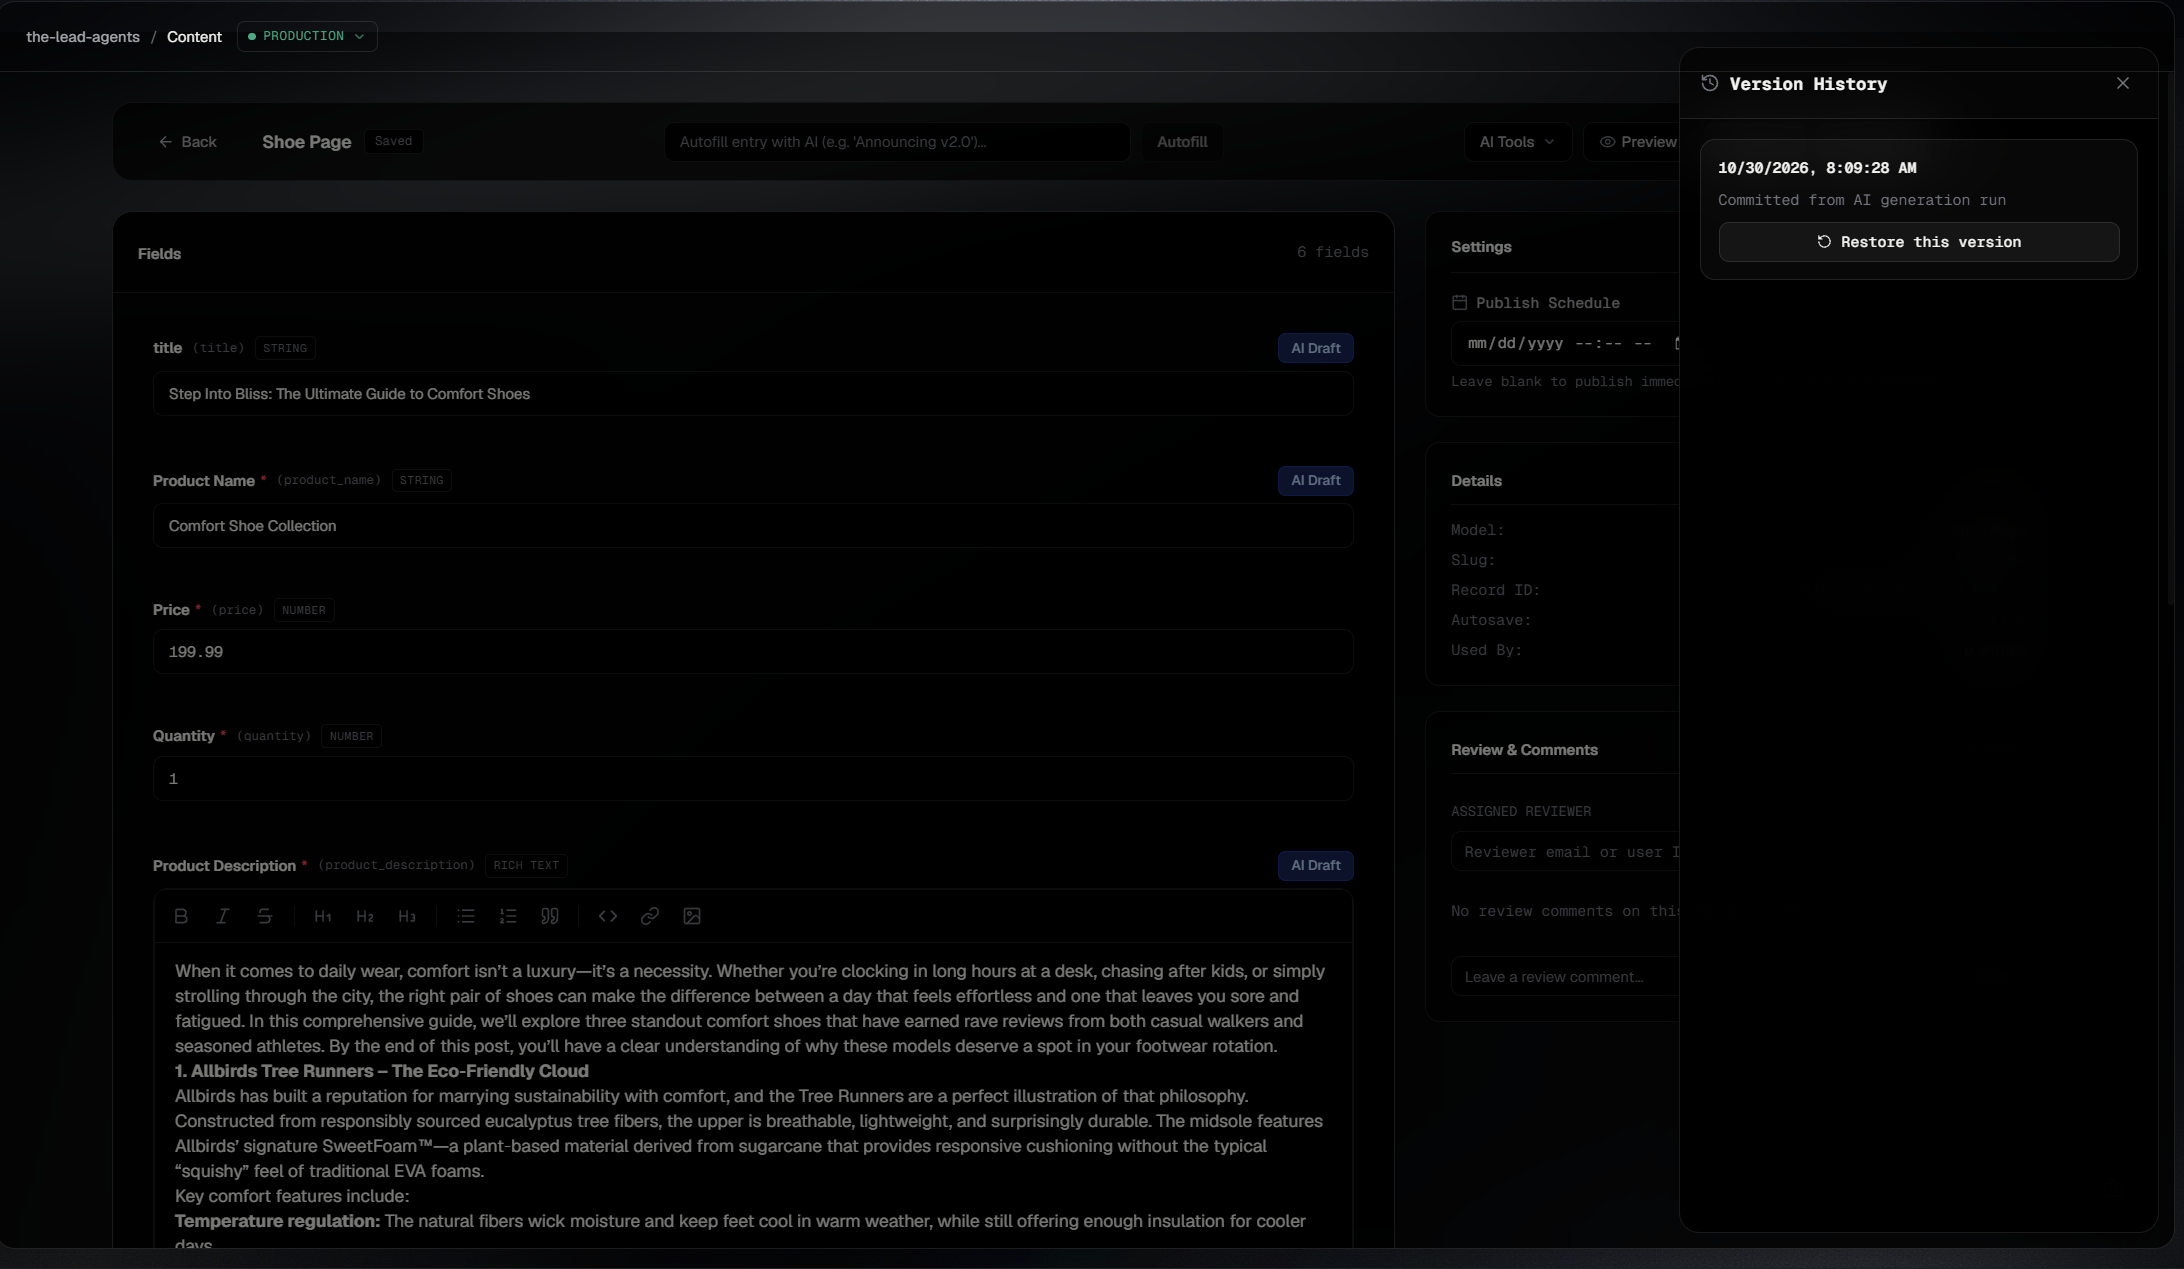Toggle bold formatting in description editor

[181, 916]
